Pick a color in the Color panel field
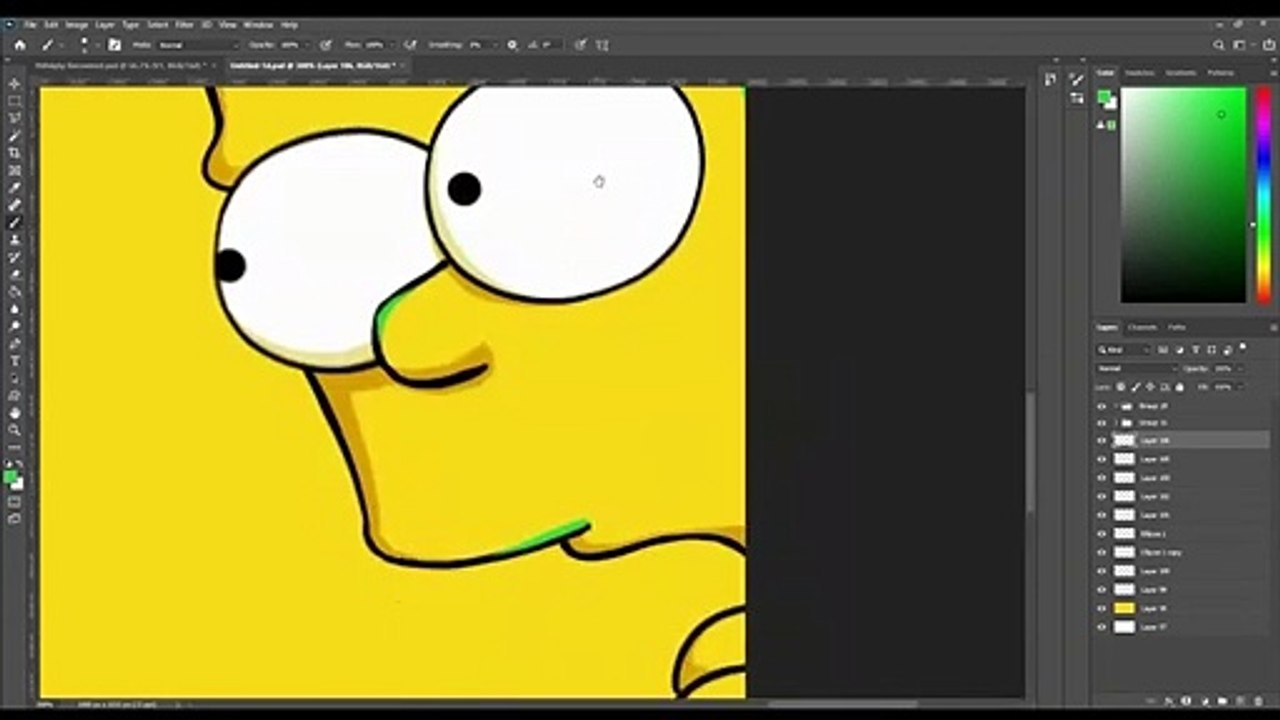 pyautogui.click(x=1183, y=195)
